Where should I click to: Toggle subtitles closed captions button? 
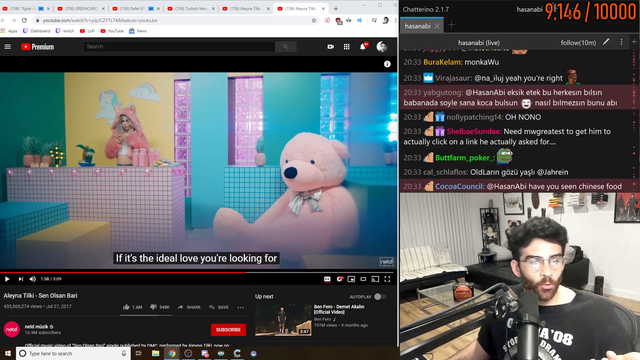[327, 279]
